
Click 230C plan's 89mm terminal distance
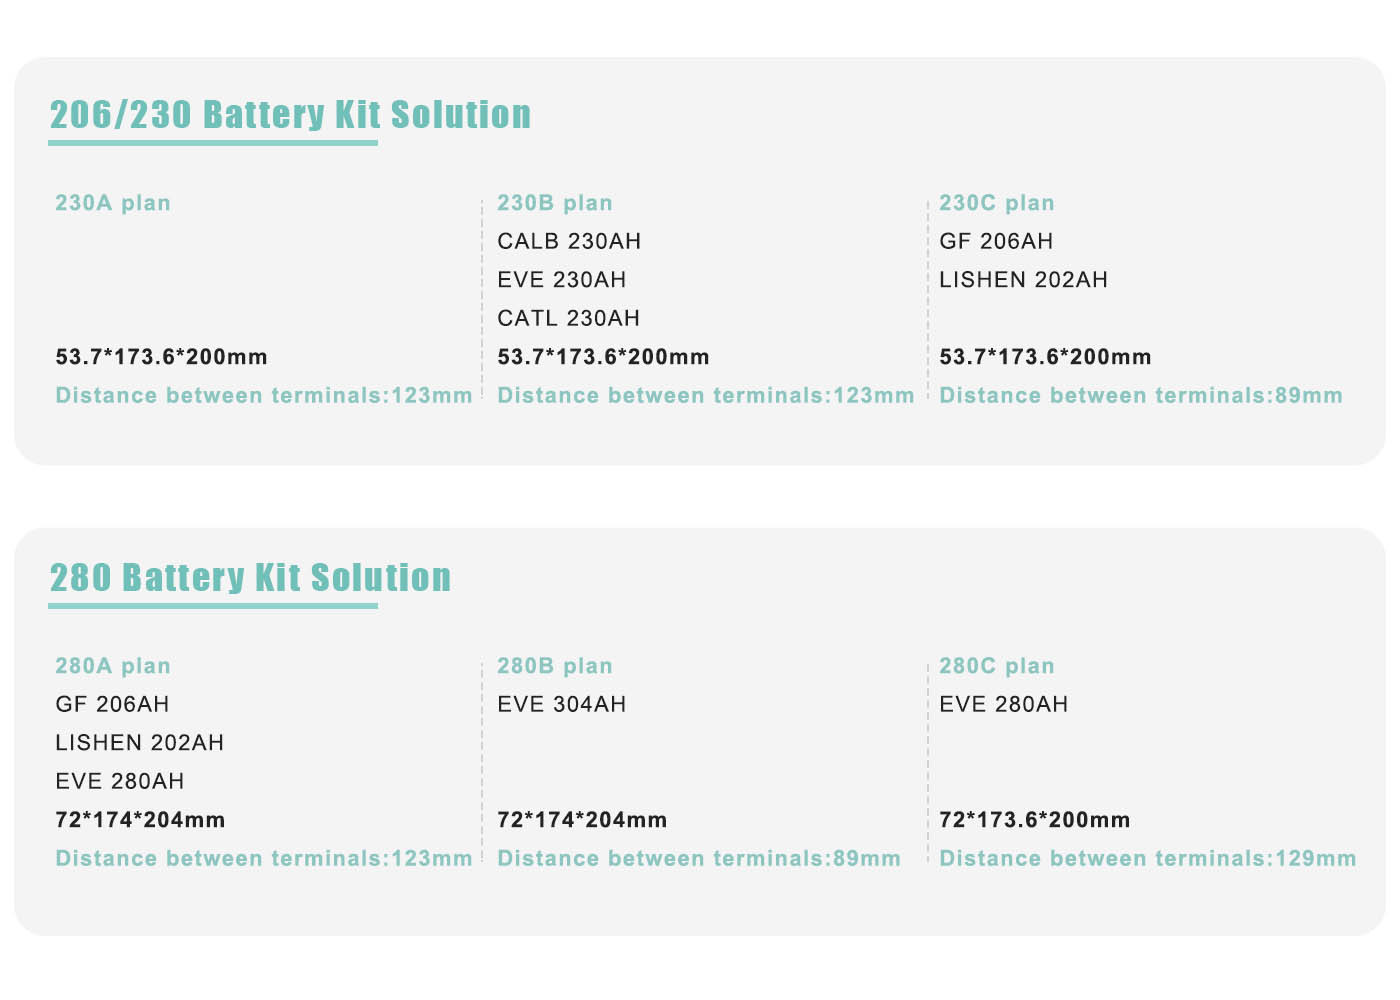(1141, 395)
